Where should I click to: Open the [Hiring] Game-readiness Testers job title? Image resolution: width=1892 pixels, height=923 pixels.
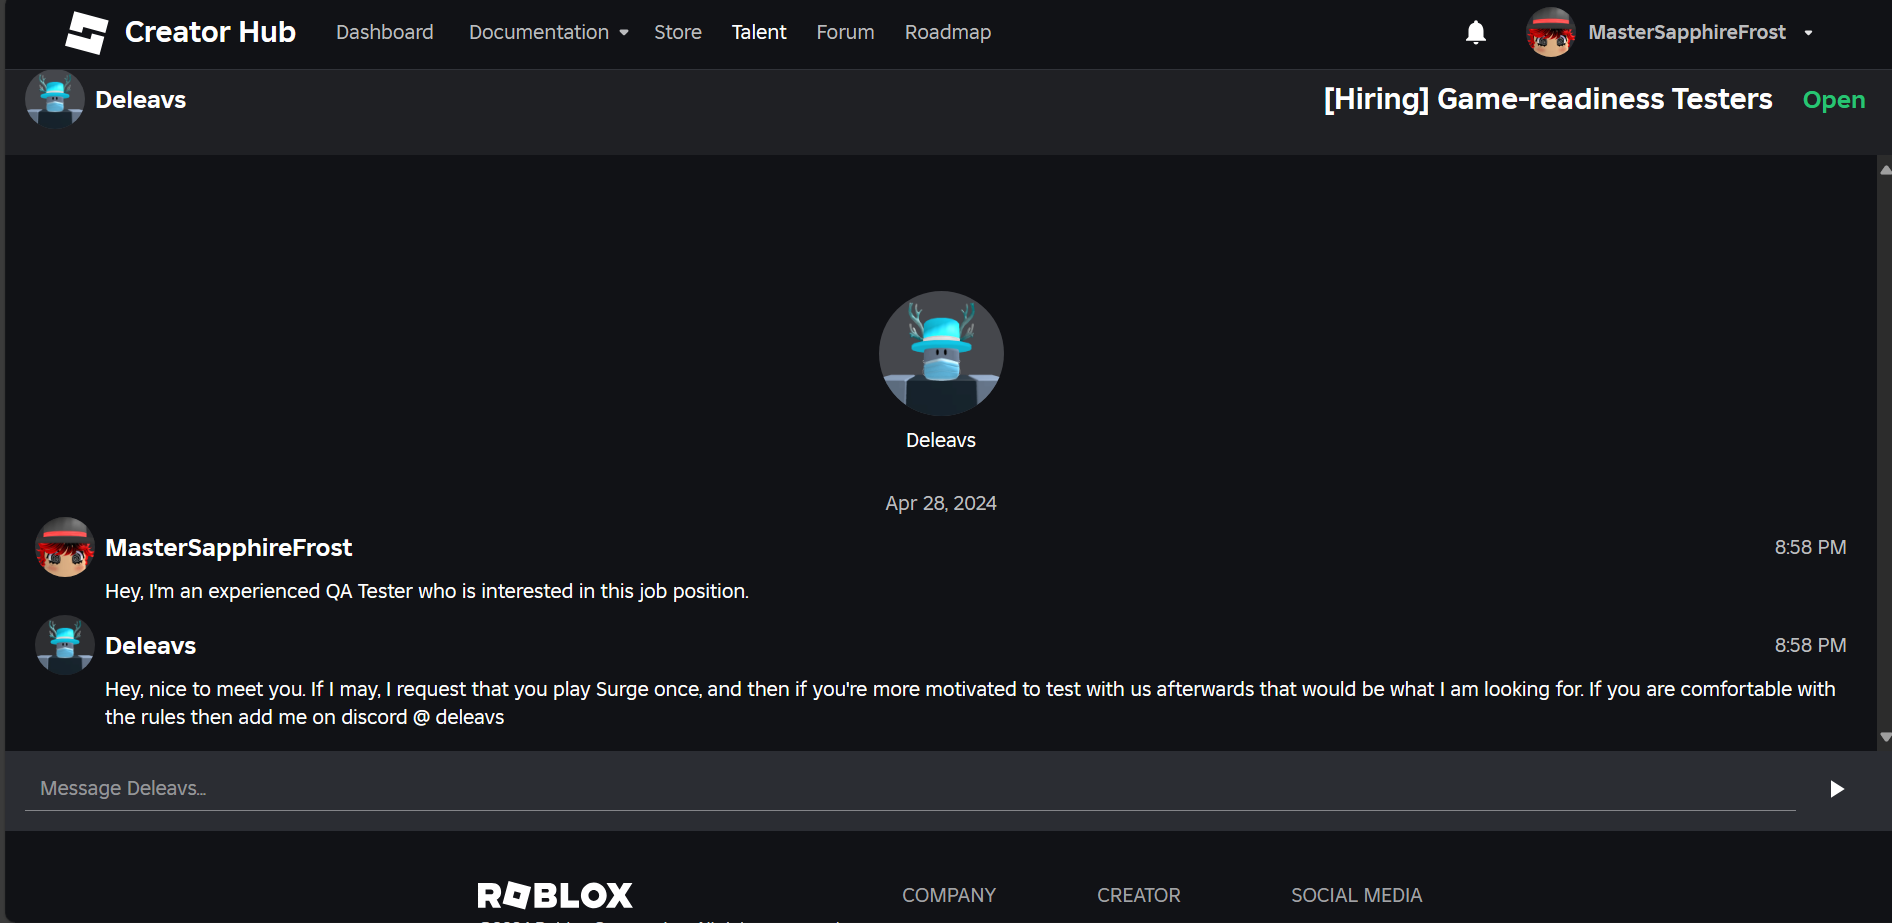tap(1547, 99)
